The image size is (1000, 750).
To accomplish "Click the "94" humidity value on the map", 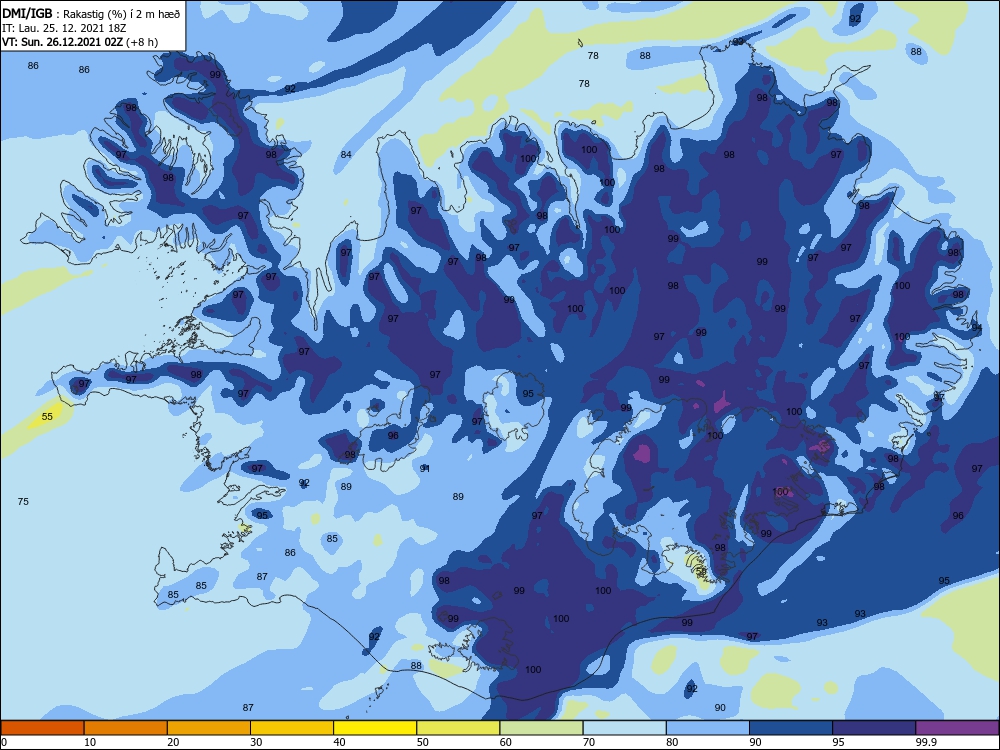I will (x=976, y=328).
